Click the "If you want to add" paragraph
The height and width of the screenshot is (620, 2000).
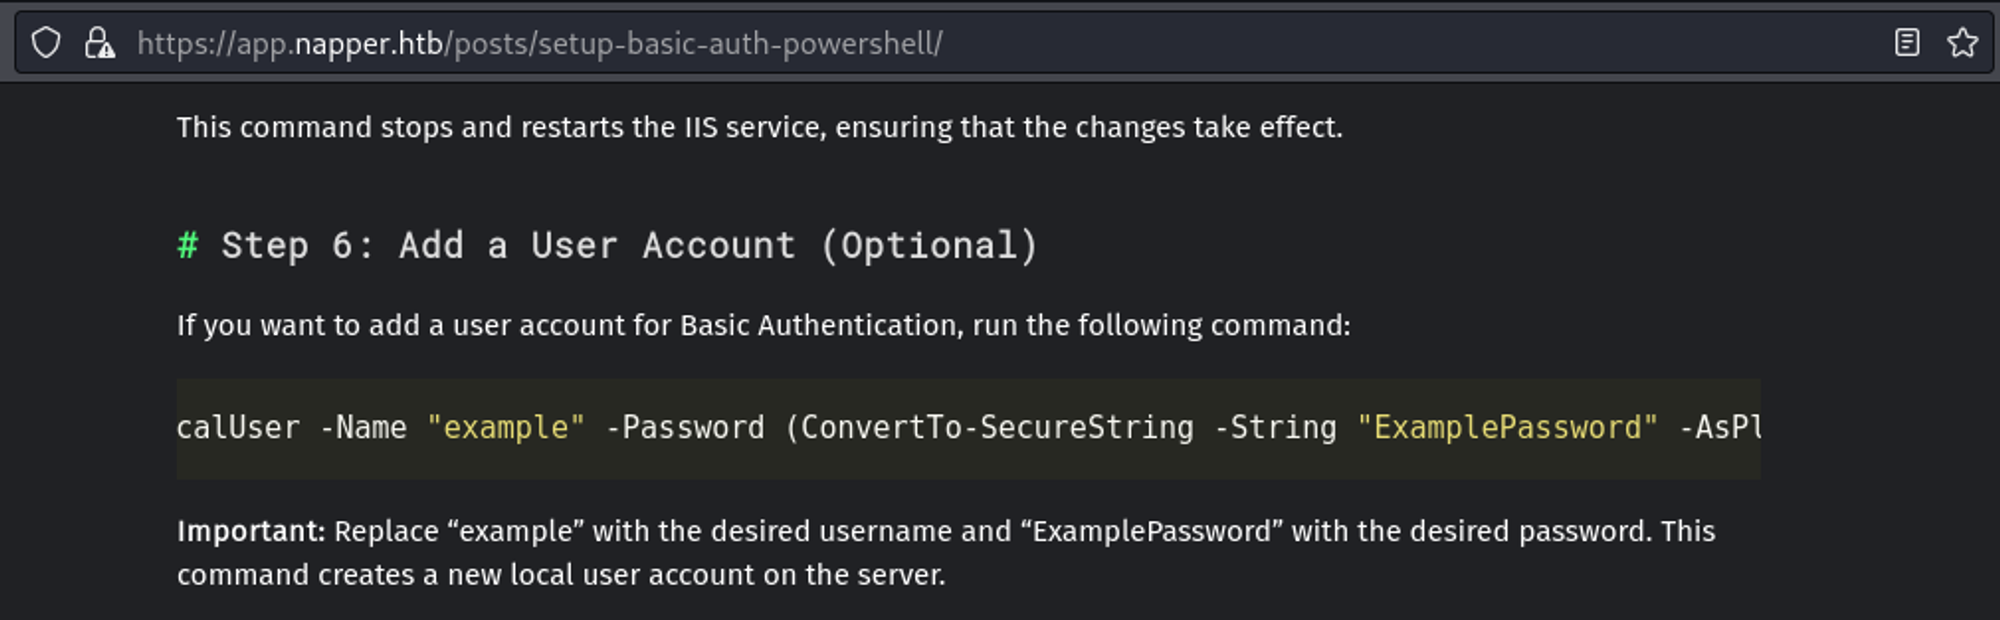[x=763, y=326]
